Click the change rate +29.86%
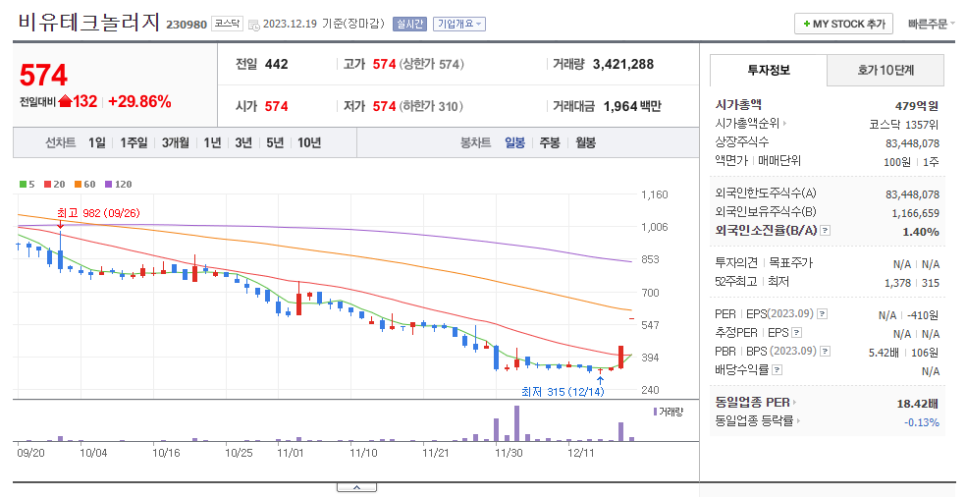The height and width of the screenshot is (497, 966). (139, 102)
